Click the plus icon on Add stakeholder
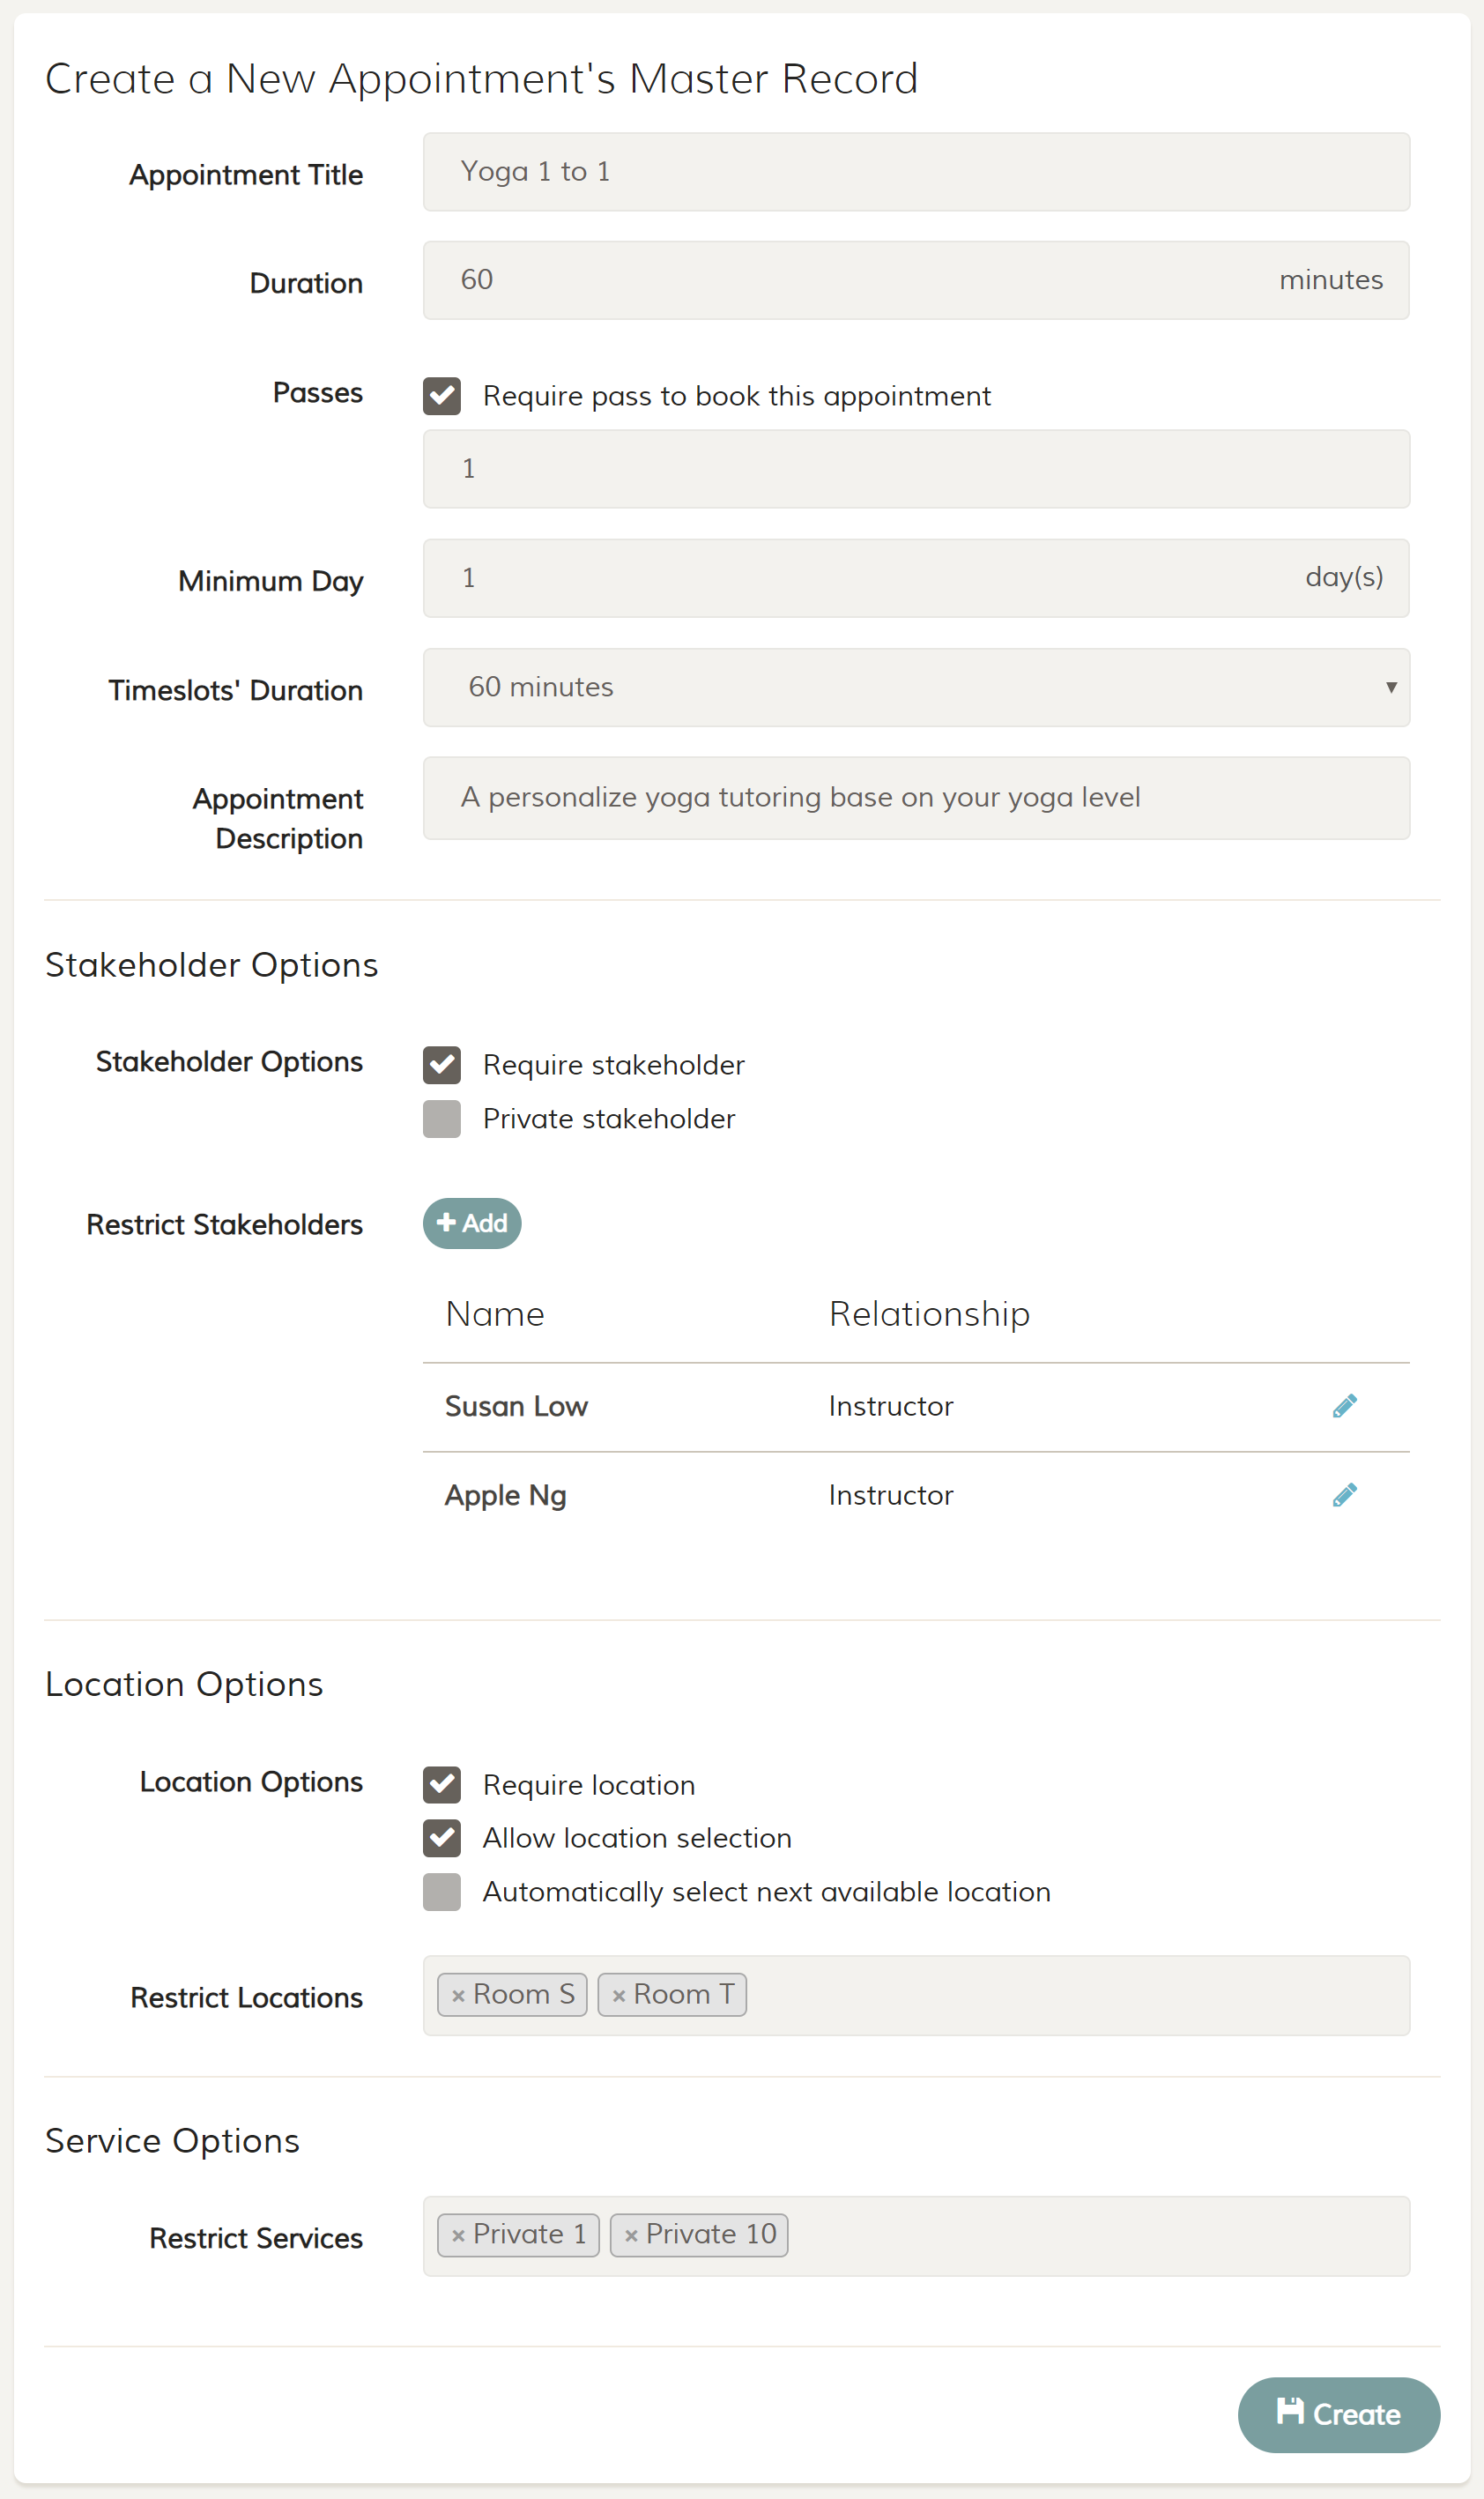Viewport: 1484px width, 2499px height. 447,1222
